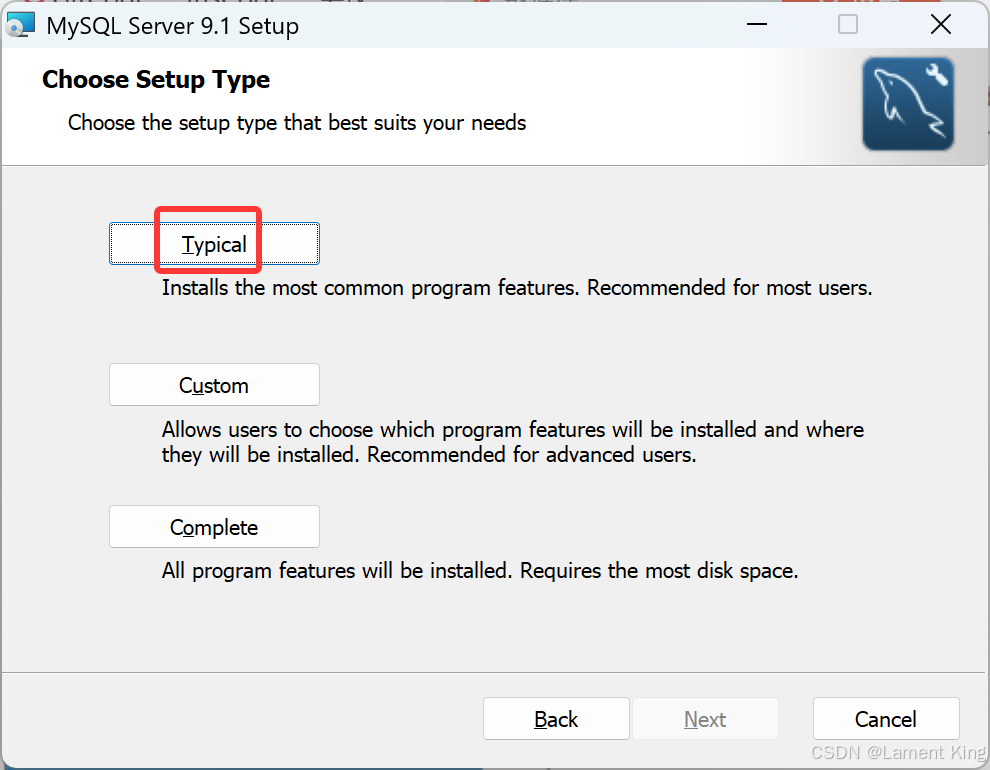Cancel the MySQL Server installation

[x=886, y=718]
